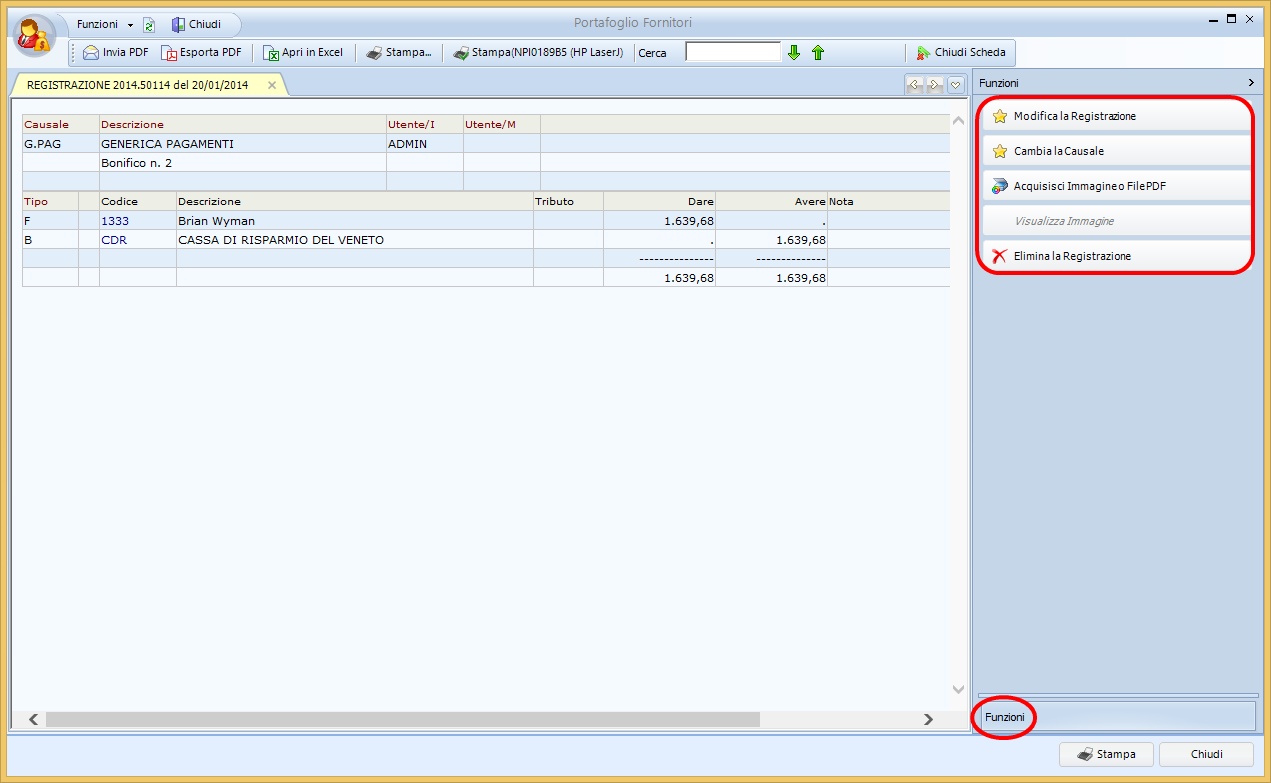Screen dimensions: 1271x783
Task: Click into the Cerca search field
Action: click(732, 52)
